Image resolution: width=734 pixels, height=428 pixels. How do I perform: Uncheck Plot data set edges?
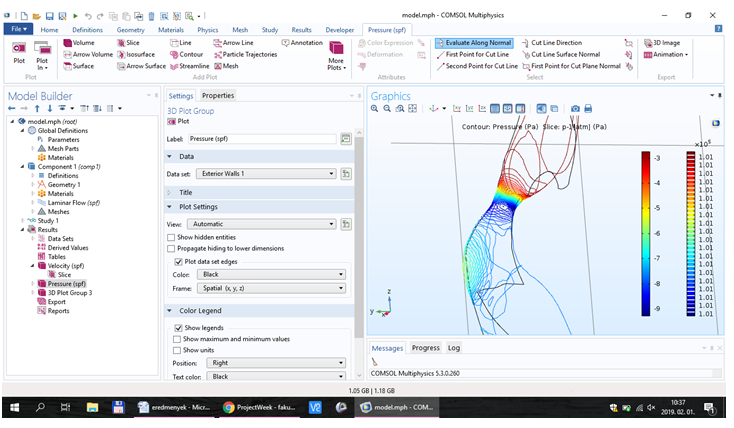[178, 260]
